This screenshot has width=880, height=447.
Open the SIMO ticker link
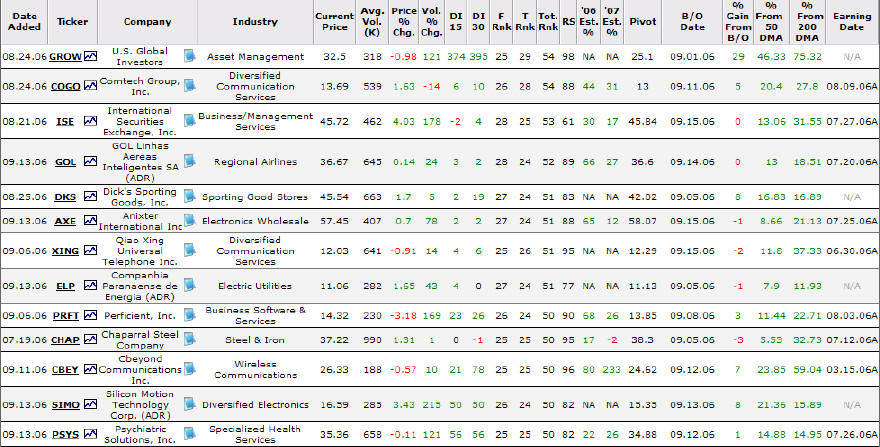point(66,405)
